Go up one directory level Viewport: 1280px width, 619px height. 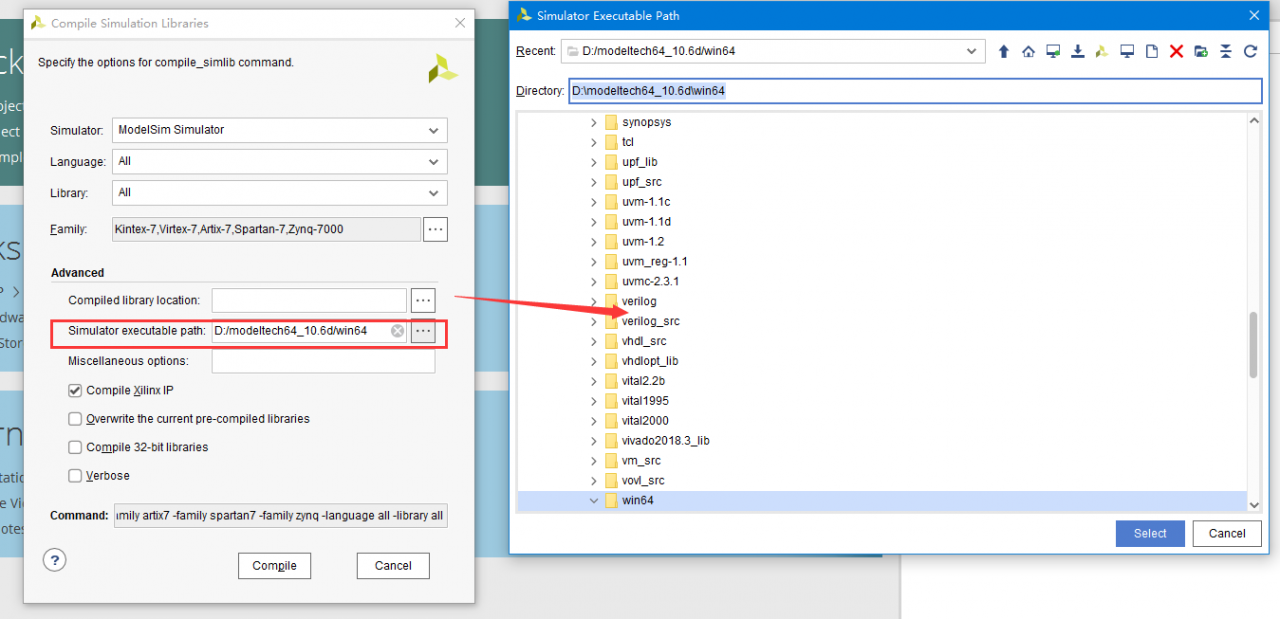coord(1004,51)
